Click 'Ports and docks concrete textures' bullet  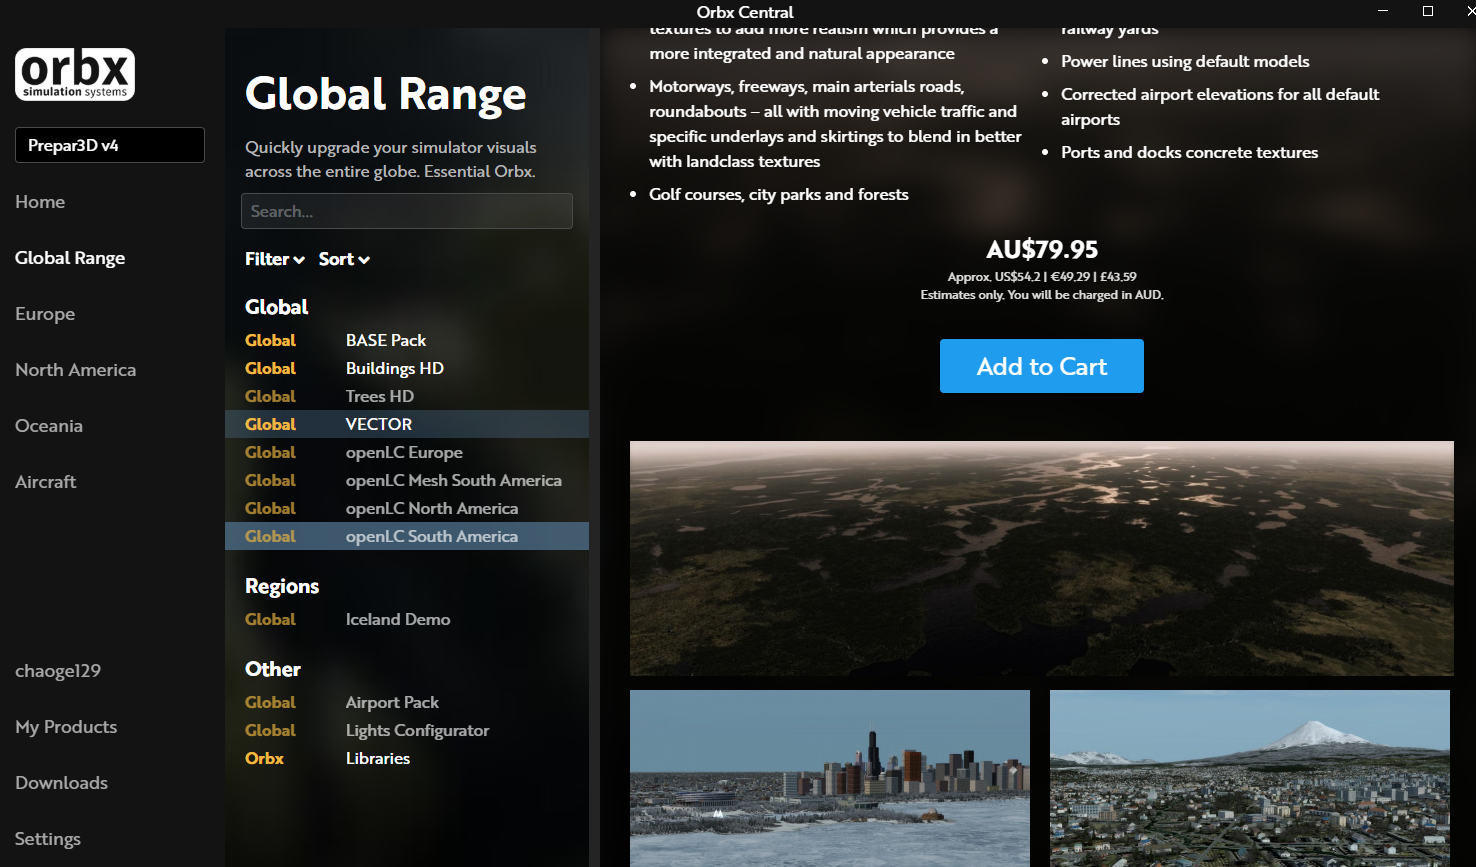point(1189,152)
